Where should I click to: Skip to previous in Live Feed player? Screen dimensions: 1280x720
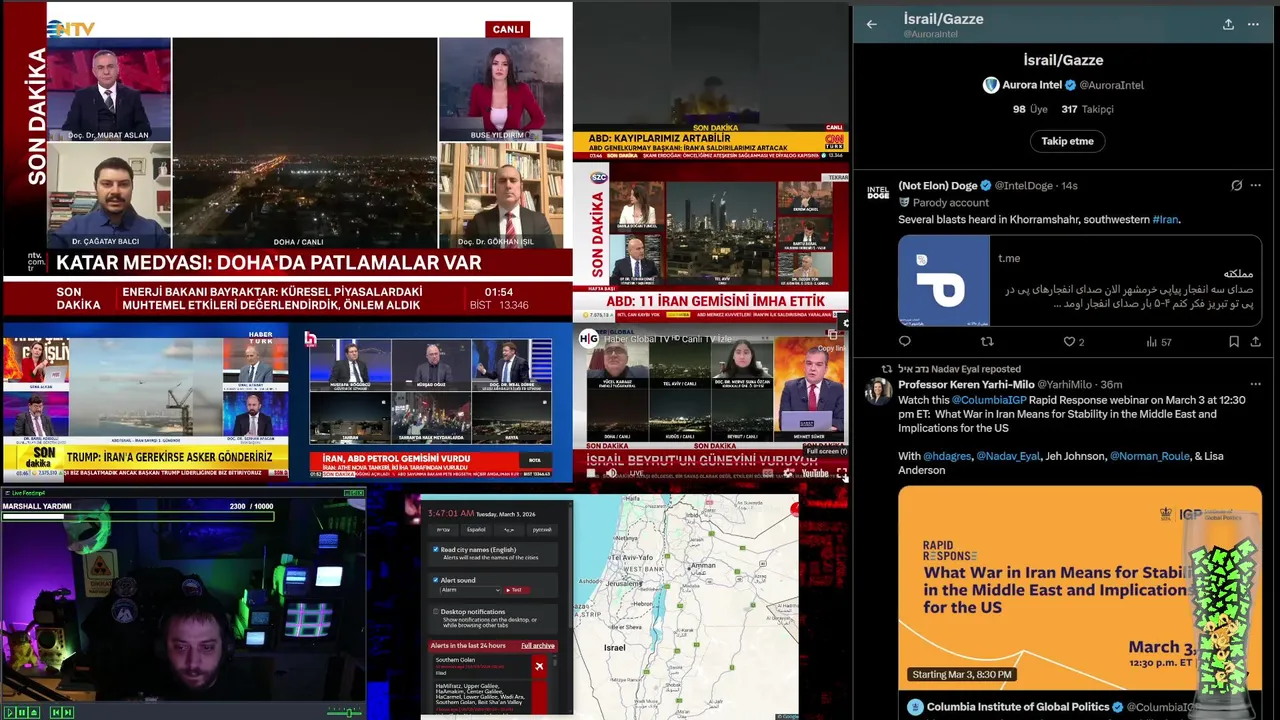pos(56,712)
